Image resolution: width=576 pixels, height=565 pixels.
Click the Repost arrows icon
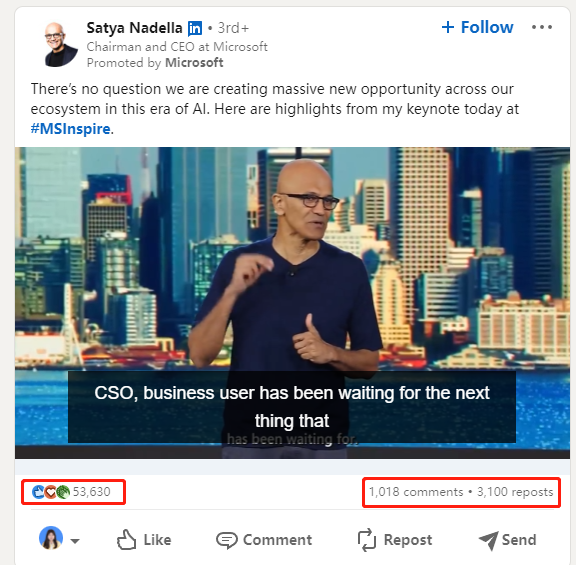click(367, 540)
